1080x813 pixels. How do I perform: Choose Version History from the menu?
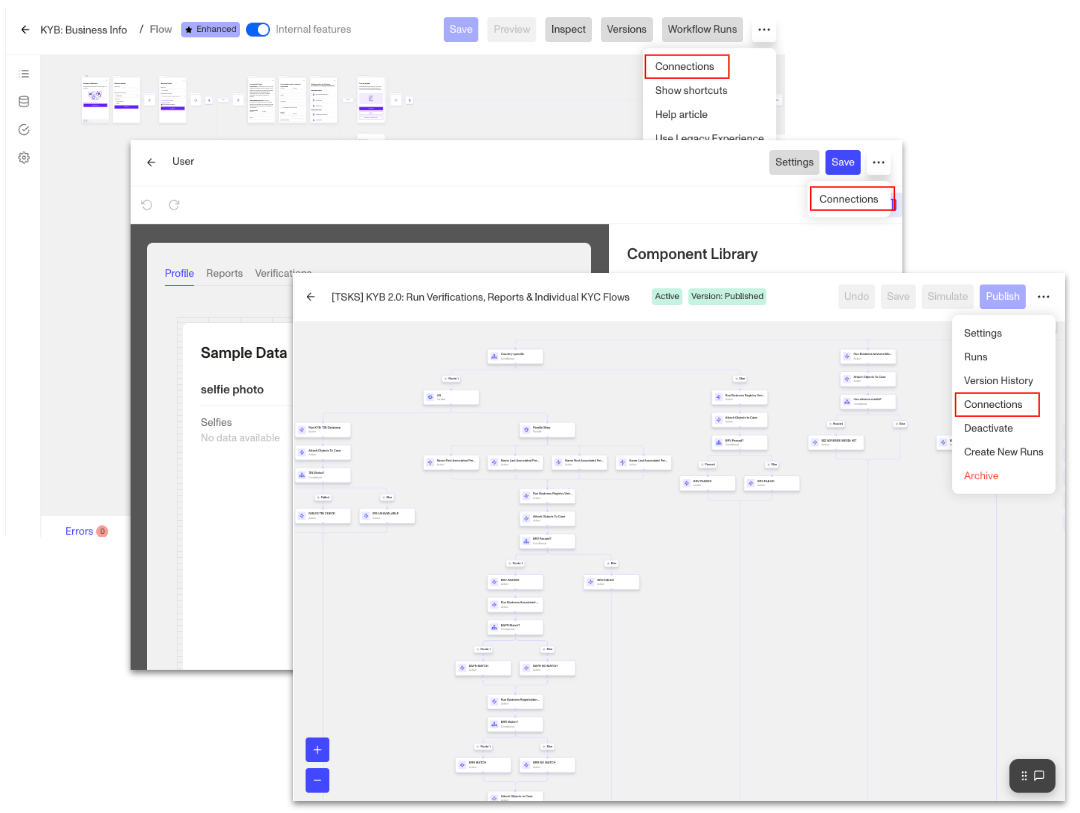tap(998, 380)
